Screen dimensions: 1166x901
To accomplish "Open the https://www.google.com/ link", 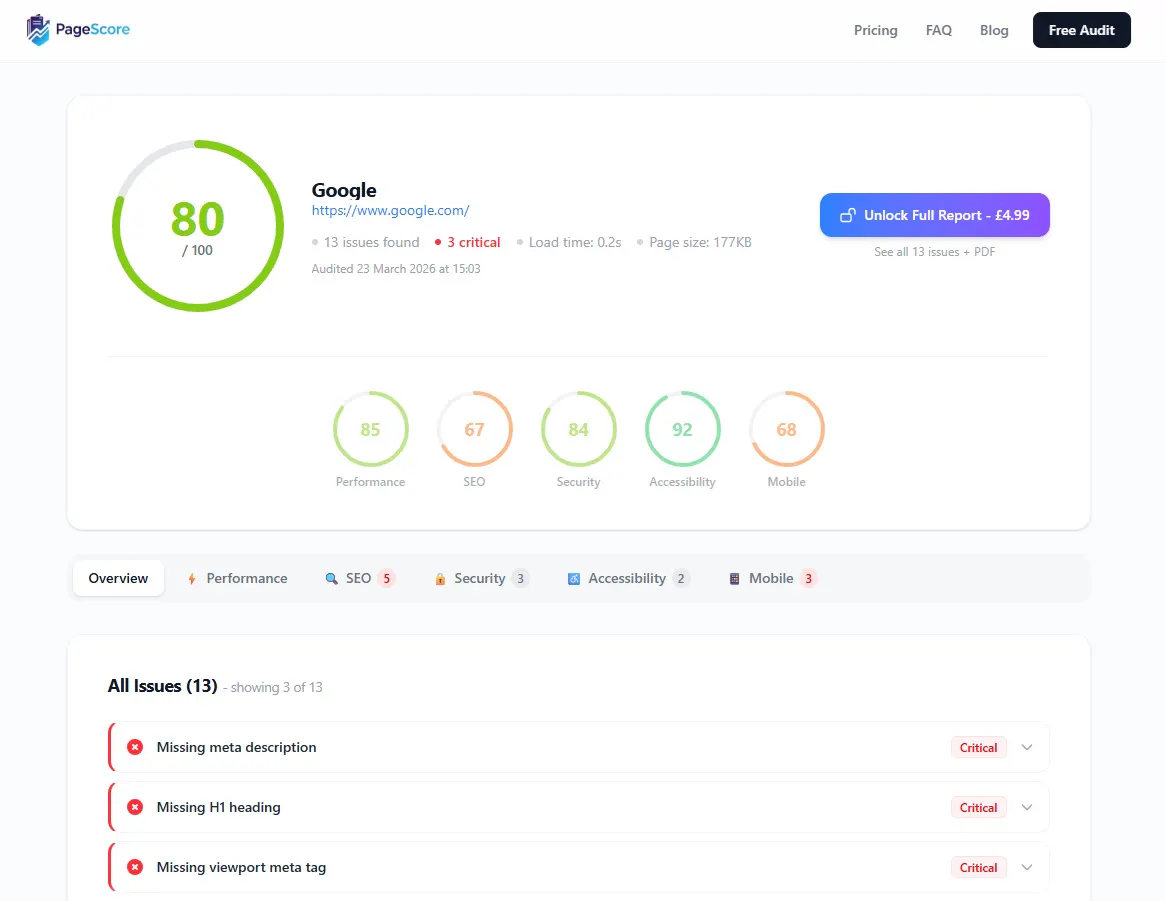I will [390, 210].
